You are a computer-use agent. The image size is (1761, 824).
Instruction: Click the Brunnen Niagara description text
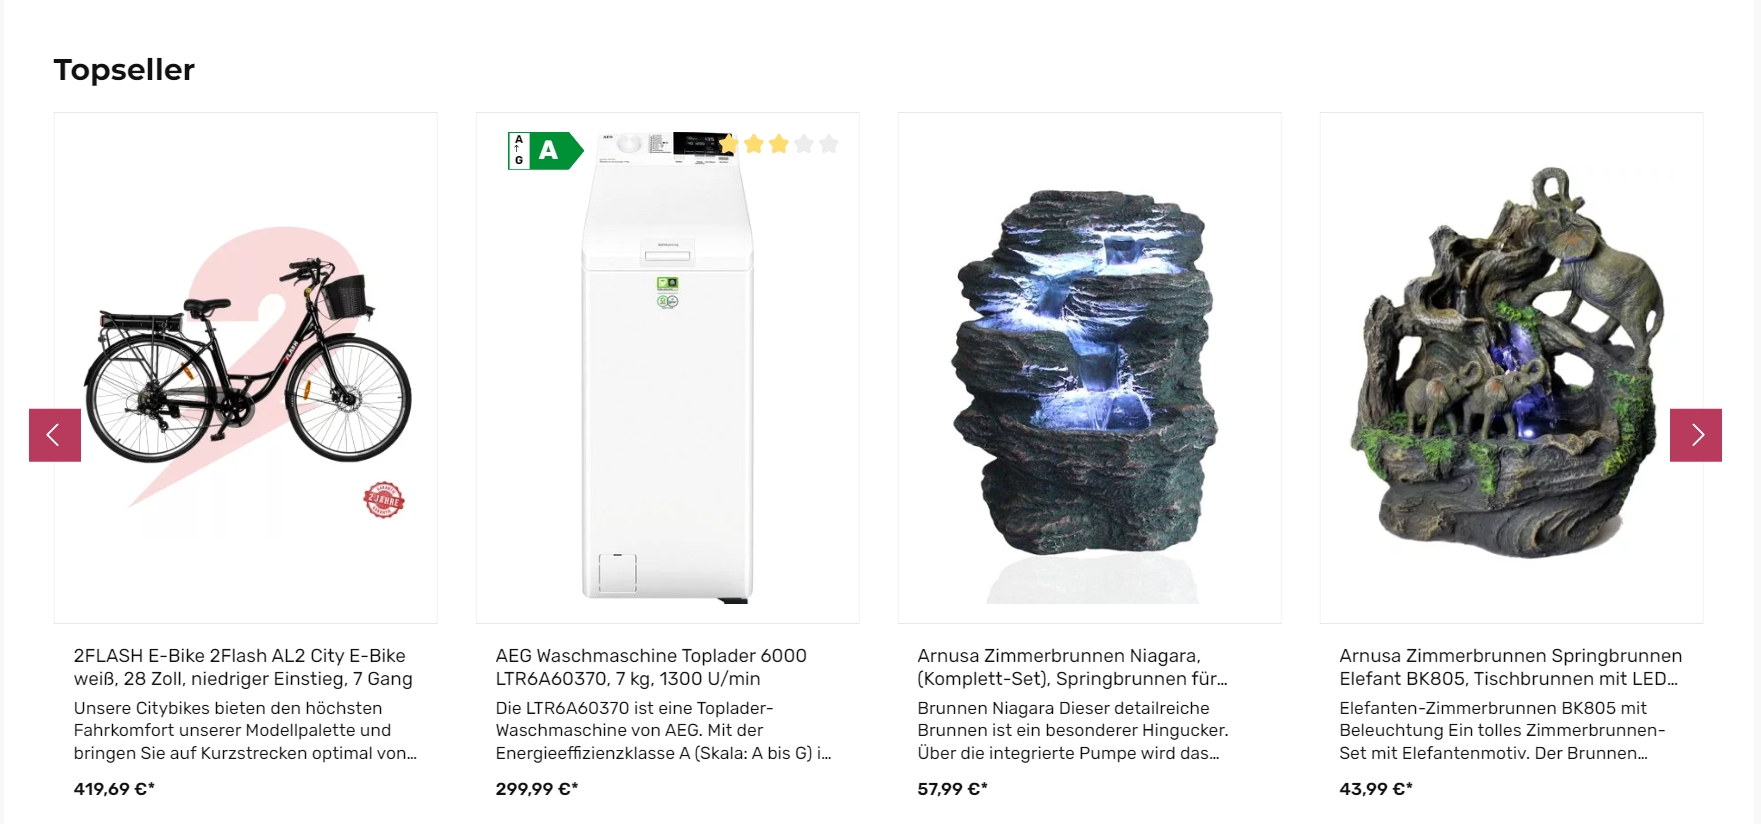[1073, 731]
